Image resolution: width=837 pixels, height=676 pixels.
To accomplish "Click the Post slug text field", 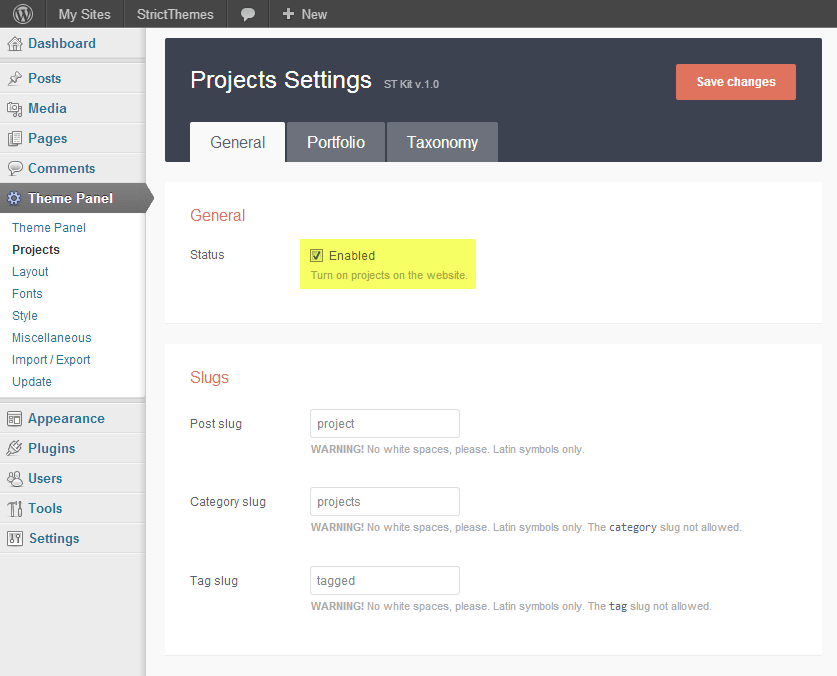I will pyautogui.click(x=385, y=423).
